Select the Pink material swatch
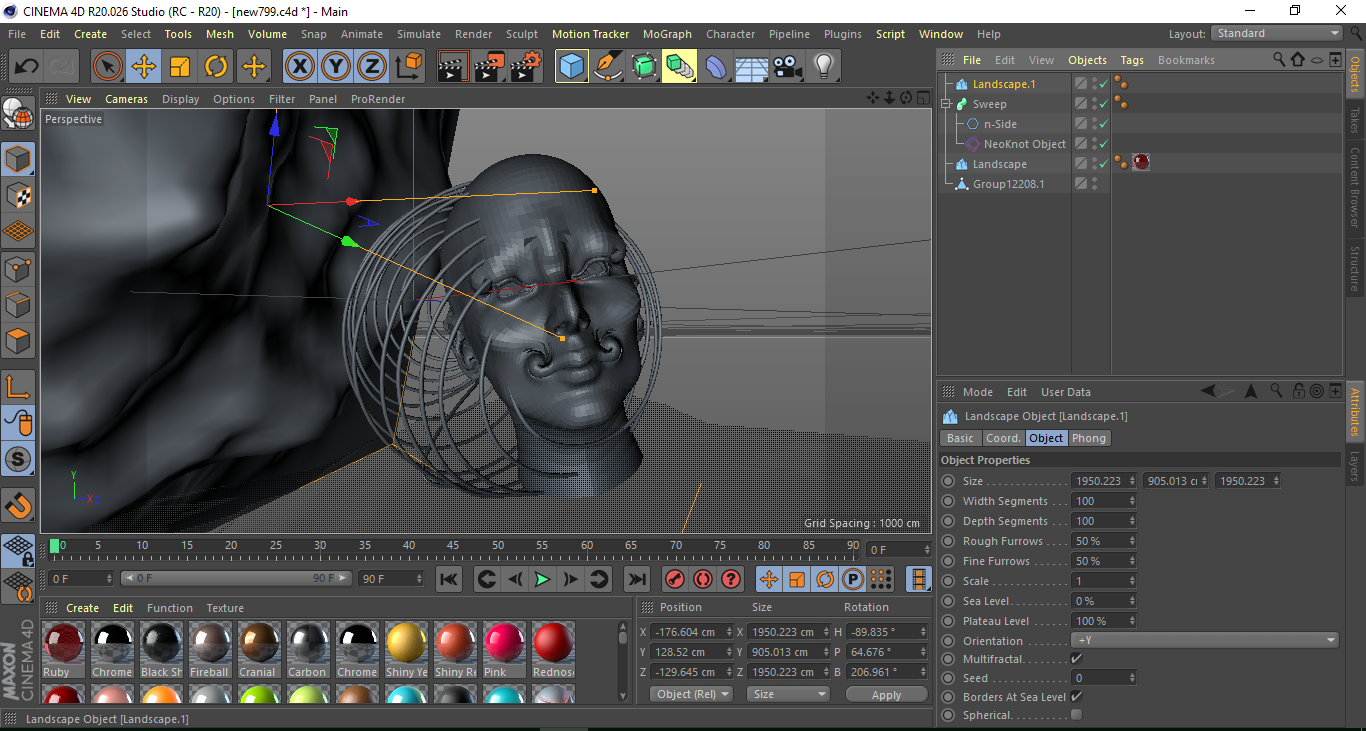 click(x=504, y=649)
